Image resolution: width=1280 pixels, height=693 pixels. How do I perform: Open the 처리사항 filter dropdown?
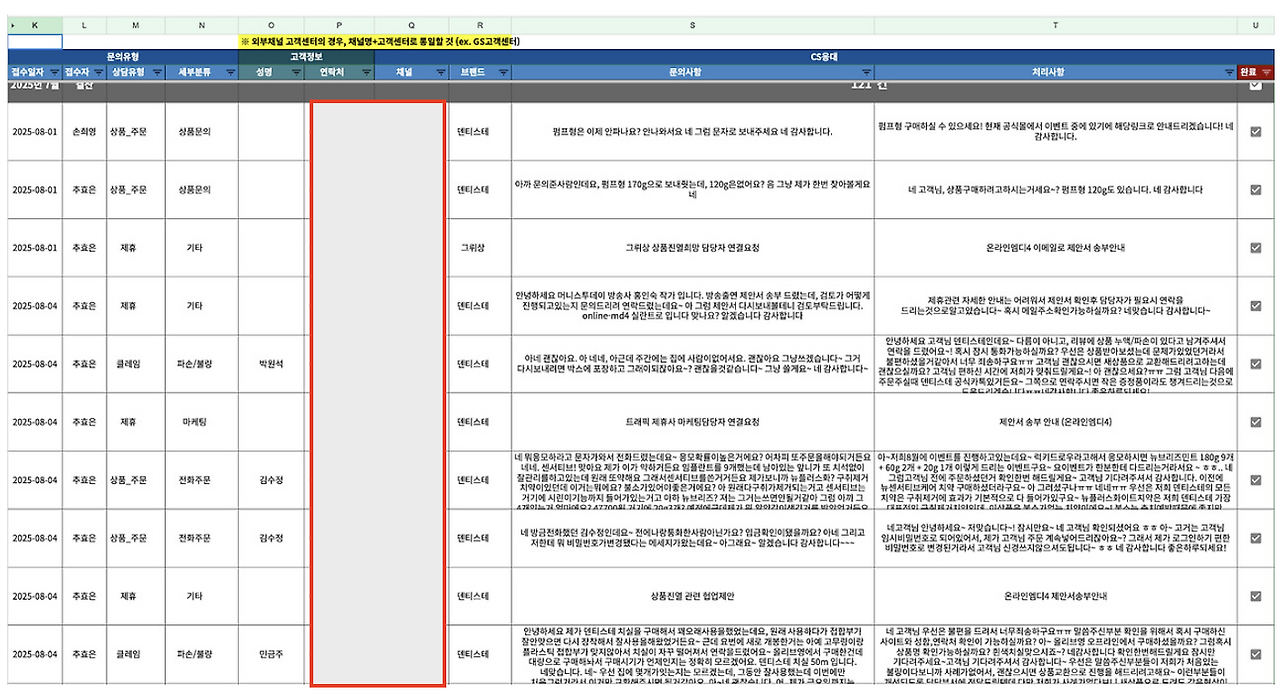tap(1229, 72)
